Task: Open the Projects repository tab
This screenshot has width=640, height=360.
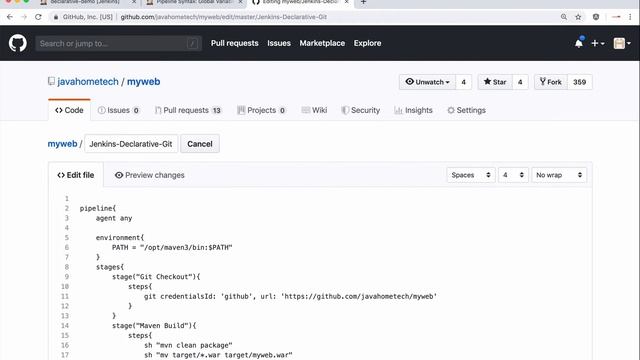Action: click(x=261, y=110)
